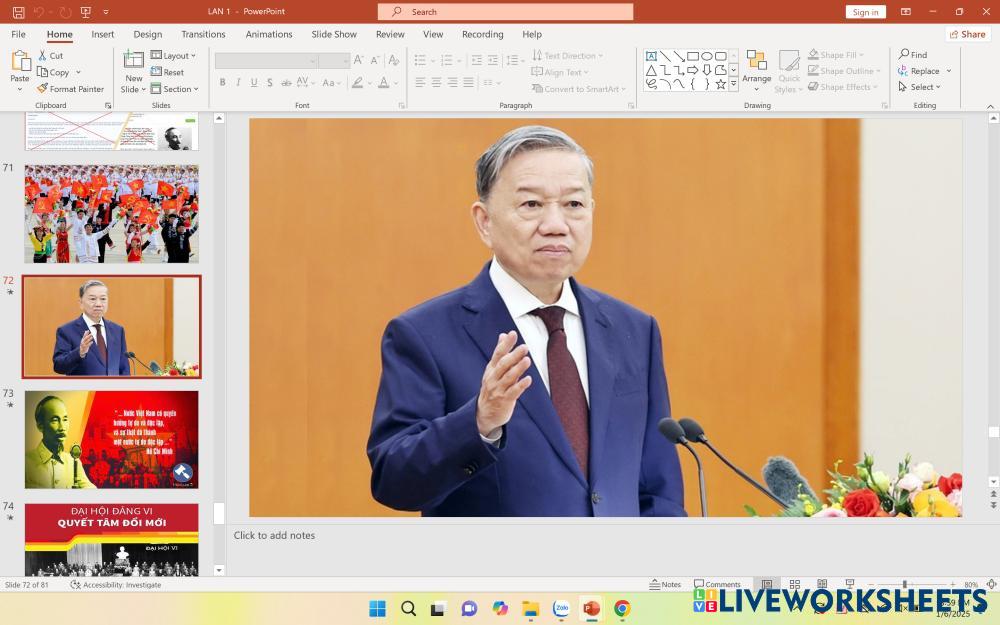Toggle the Comments pane in status bar

click(x=717, y=584)
